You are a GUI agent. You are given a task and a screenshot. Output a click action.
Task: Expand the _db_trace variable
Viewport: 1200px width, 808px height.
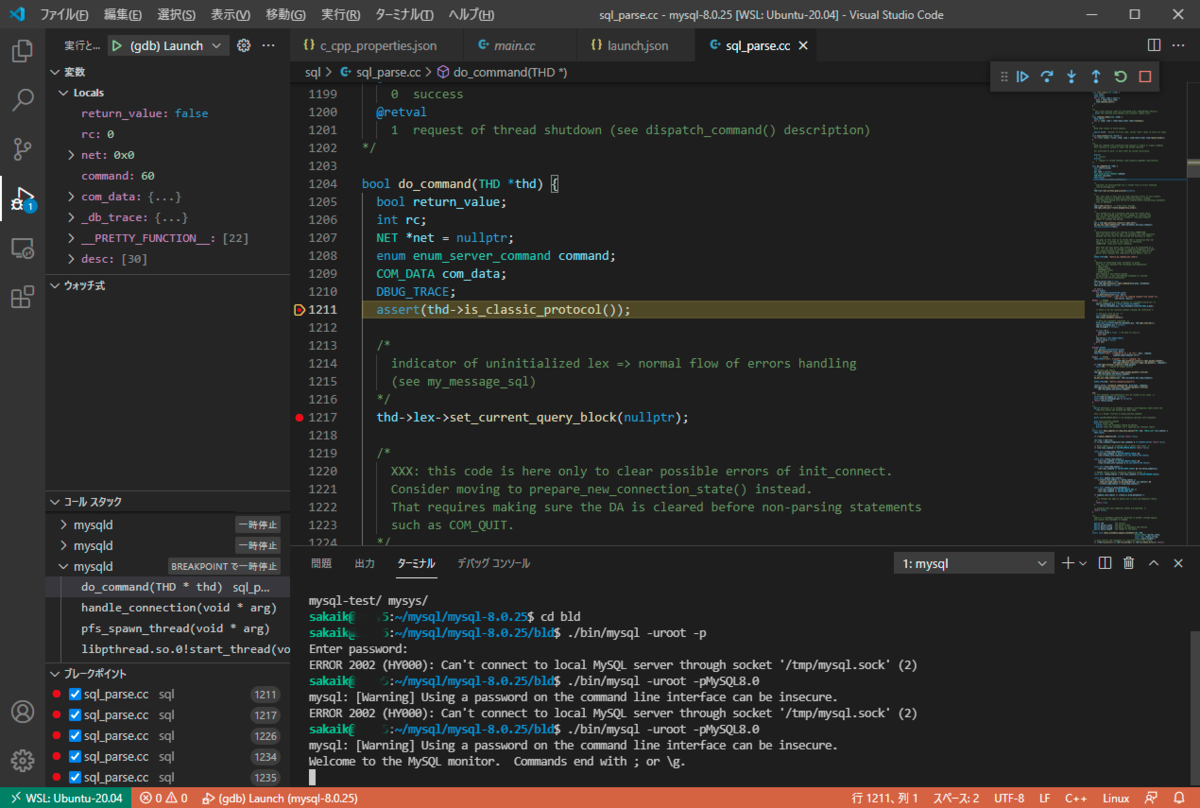(x=72, y=217)
